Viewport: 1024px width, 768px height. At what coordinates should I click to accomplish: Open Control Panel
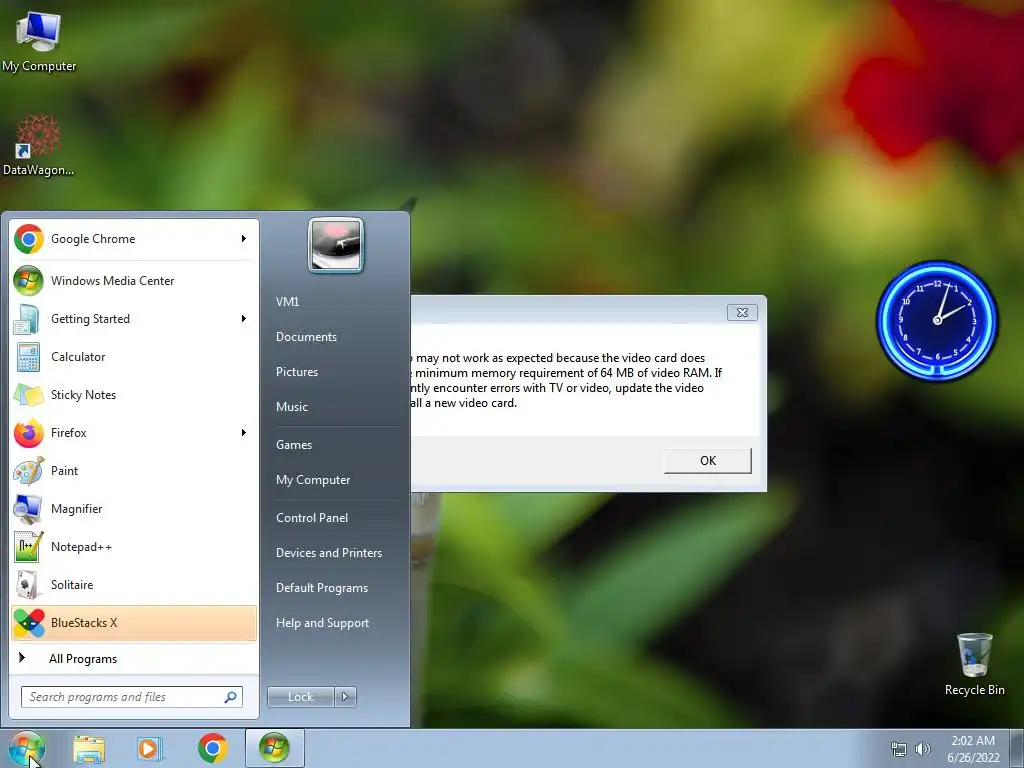(336, 518)
